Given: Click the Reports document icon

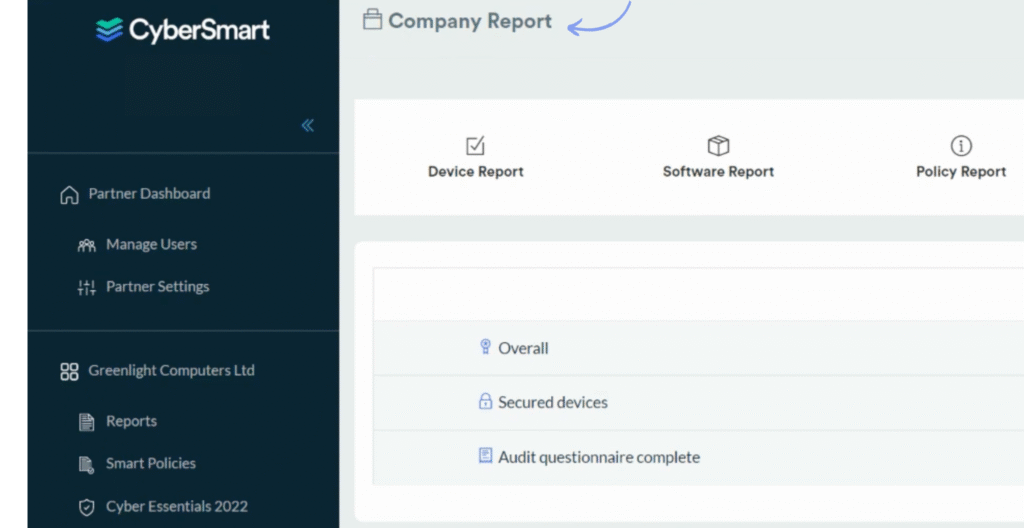Looking at the screenshot, I should coord(86,422).
